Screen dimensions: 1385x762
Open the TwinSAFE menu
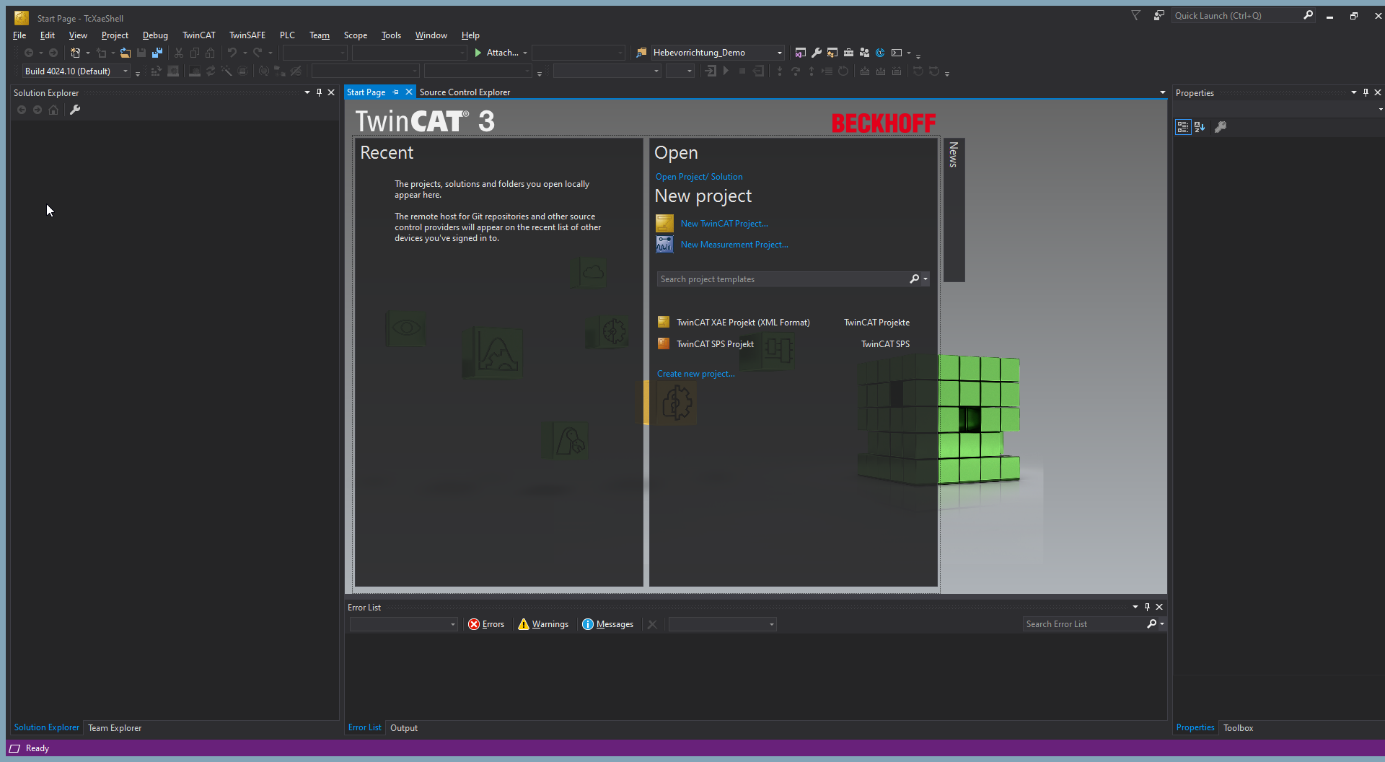[247, 35]
